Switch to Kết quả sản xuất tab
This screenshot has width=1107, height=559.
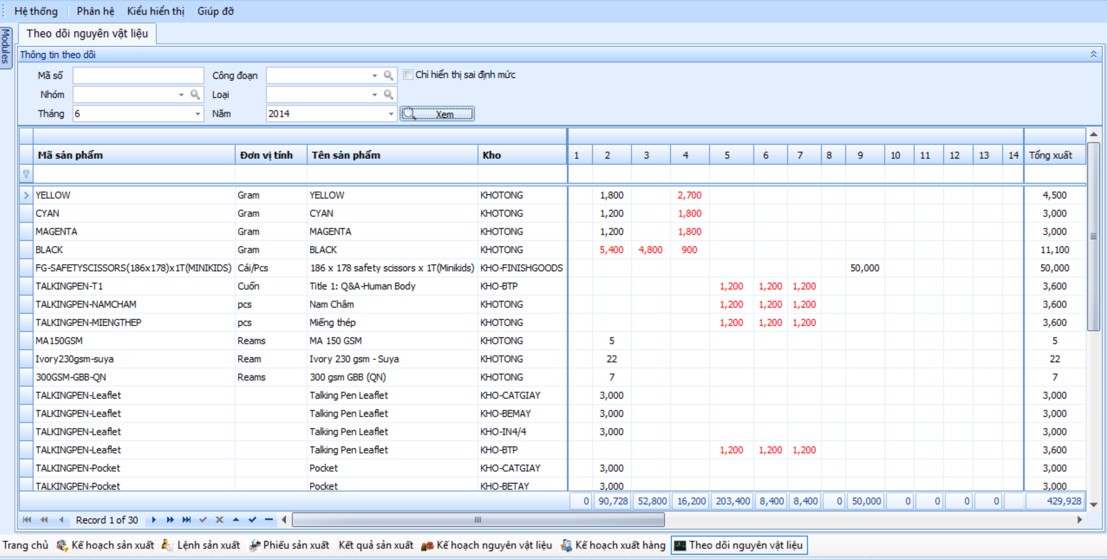(x=376, y=545)
